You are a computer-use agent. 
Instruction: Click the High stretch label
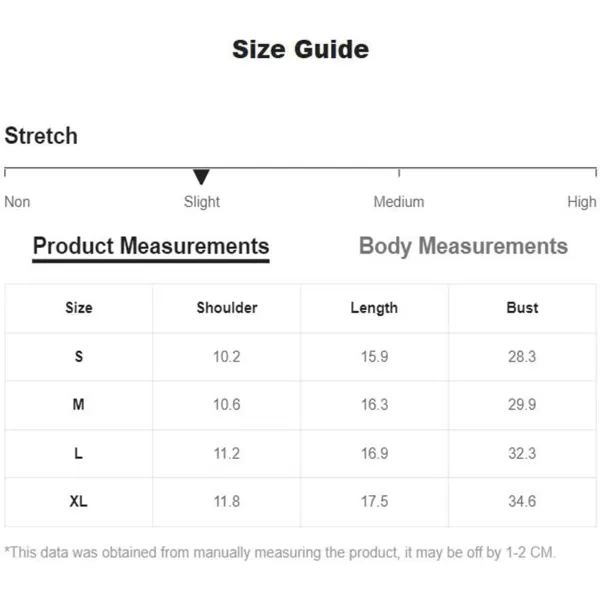click(x=582, y=202)
